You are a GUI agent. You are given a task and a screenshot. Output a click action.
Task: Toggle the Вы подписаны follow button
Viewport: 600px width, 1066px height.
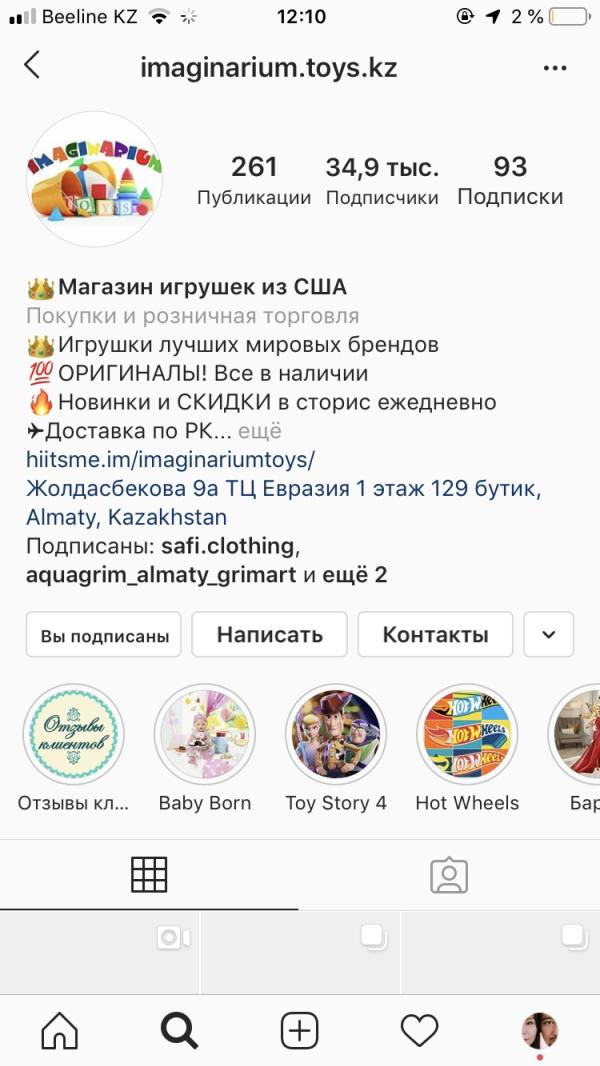pyautogui.click(x=104, y=635)
